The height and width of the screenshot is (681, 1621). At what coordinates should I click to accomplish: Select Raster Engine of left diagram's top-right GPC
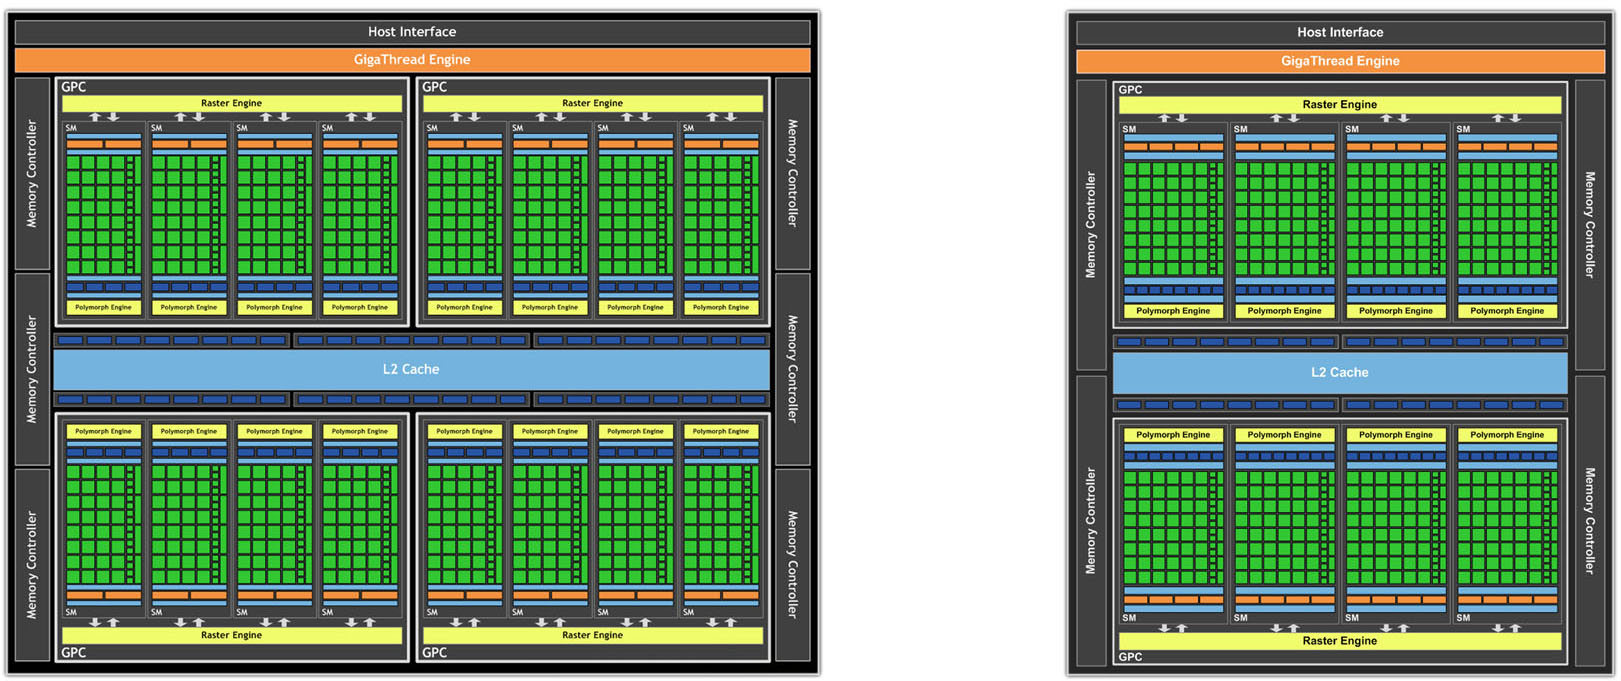point(592,103)
